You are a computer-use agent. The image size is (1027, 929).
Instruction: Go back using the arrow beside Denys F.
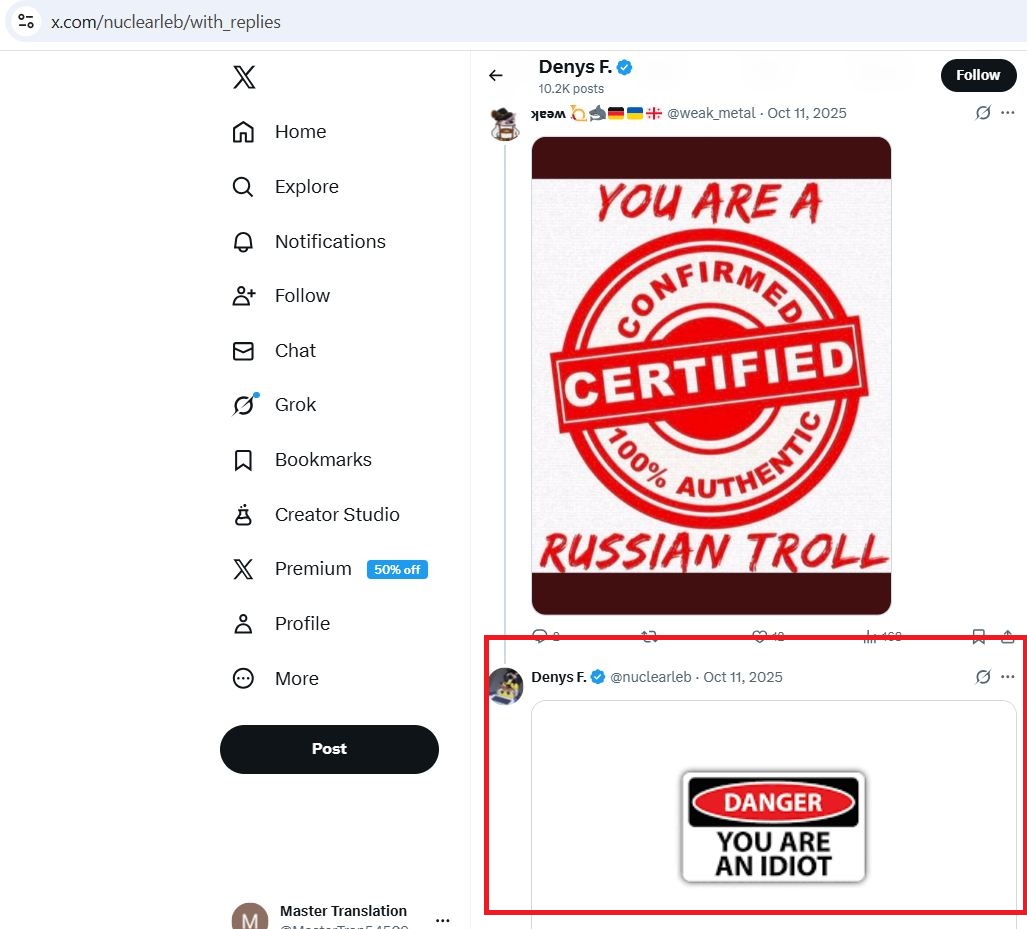[495, 75]
